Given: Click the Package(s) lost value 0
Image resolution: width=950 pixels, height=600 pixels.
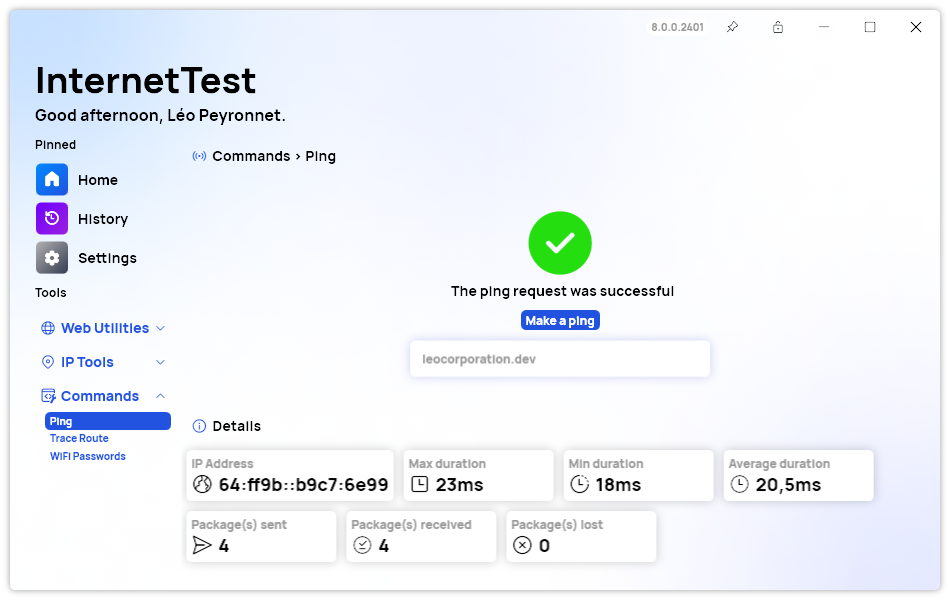Looking at the screenshot, I should (x=544, y=546).
